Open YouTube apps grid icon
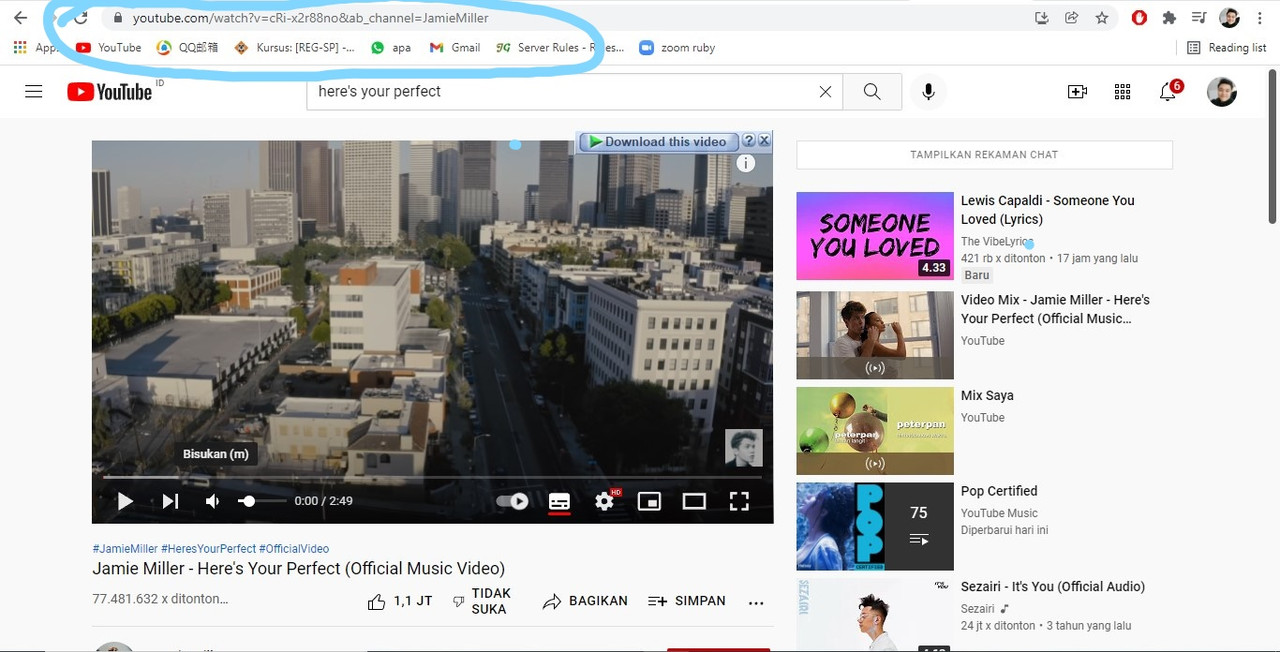The height and width of the screenshot is (652, 1280). point(1122,91)
